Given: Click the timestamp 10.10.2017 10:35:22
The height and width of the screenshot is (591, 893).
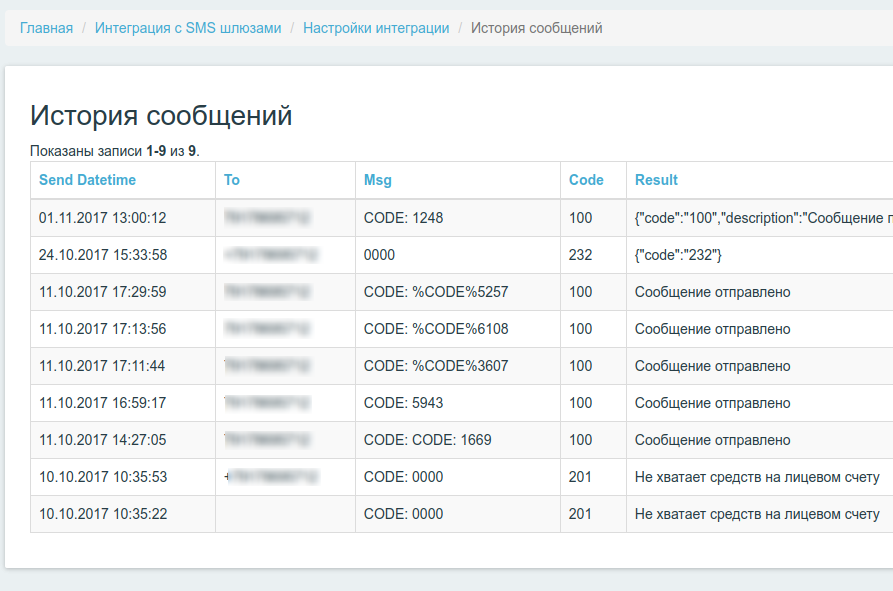Looking at the screenshot, I should click(90, 513).
